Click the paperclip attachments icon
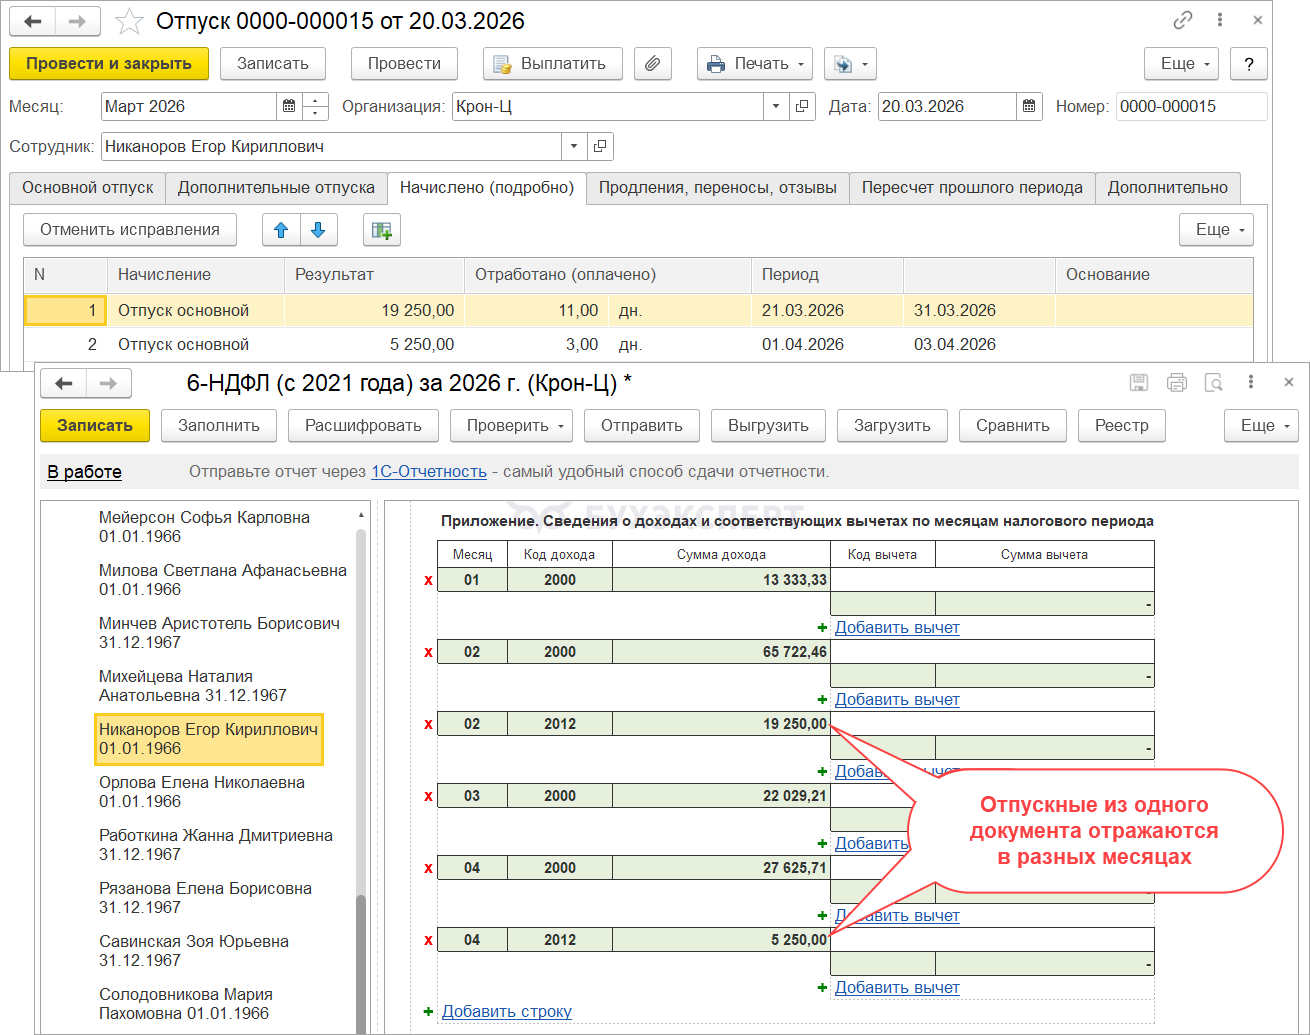Screen dimensions: 1310x1035 click(x=652, y=64)
